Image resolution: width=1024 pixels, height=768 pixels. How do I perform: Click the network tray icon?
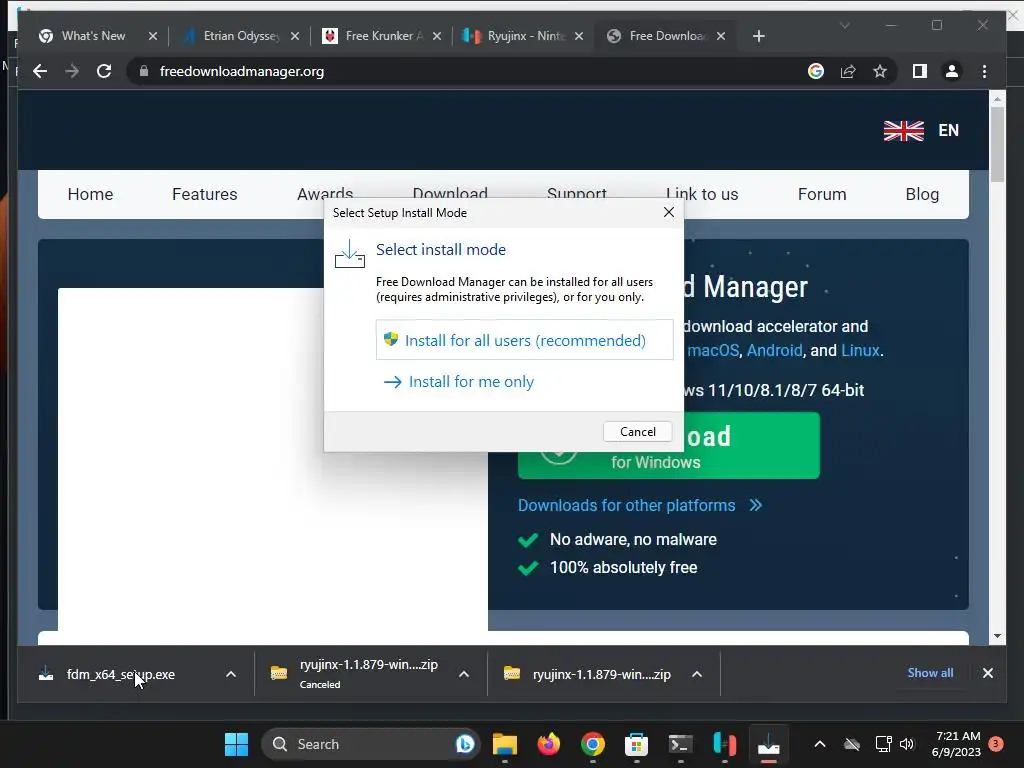click(883, 744)
